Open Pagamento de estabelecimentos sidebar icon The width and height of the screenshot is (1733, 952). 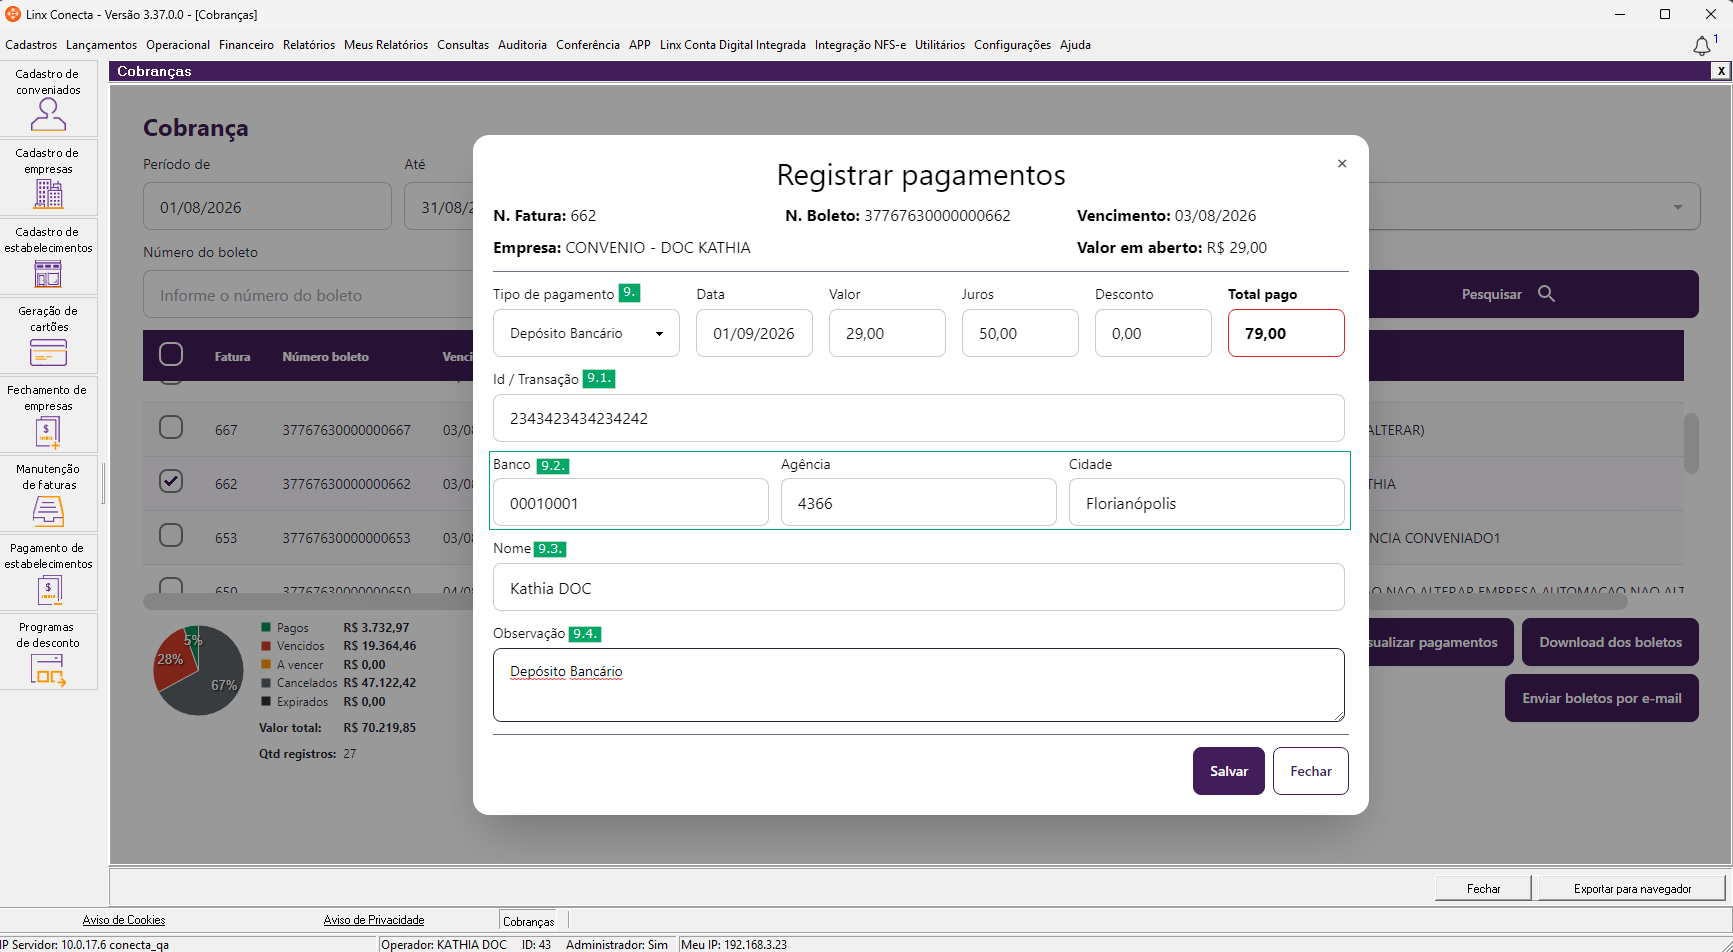48,573
